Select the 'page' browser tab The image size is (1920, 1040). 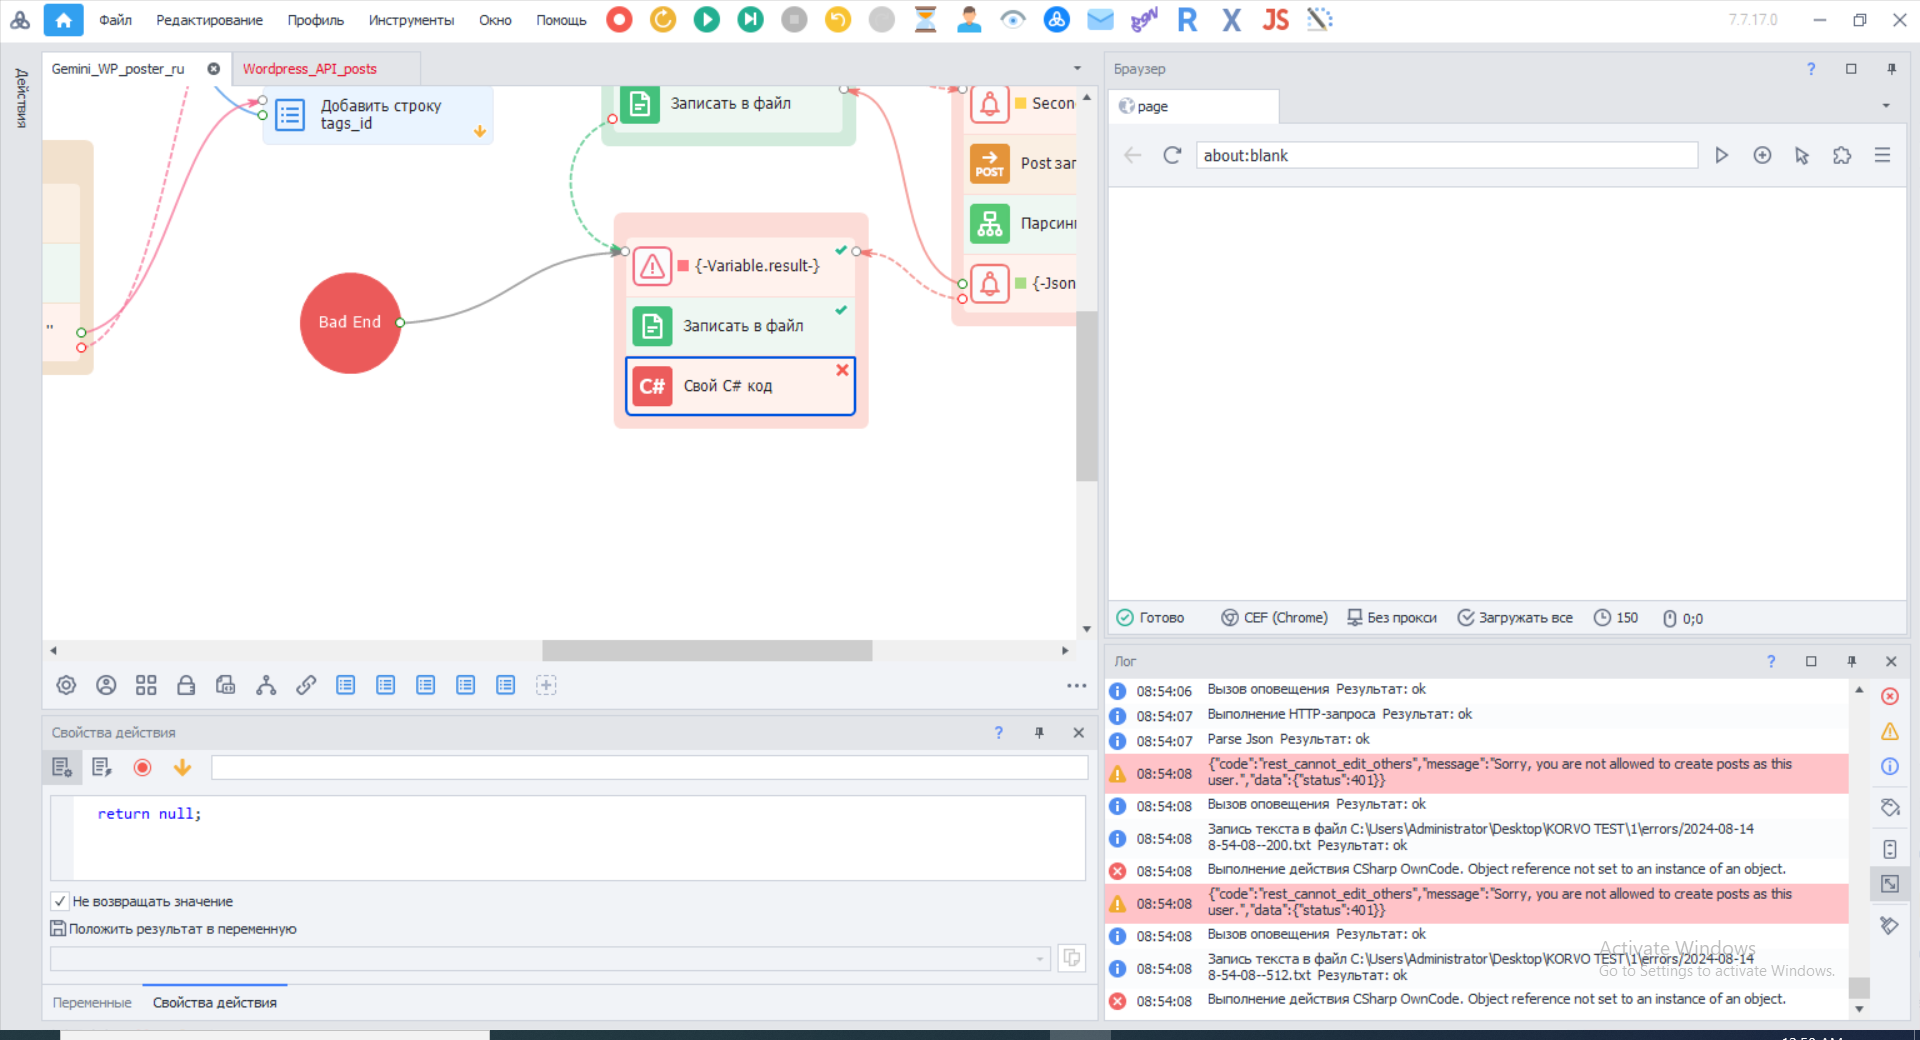pyautogui.click(x=1192, y=106)
